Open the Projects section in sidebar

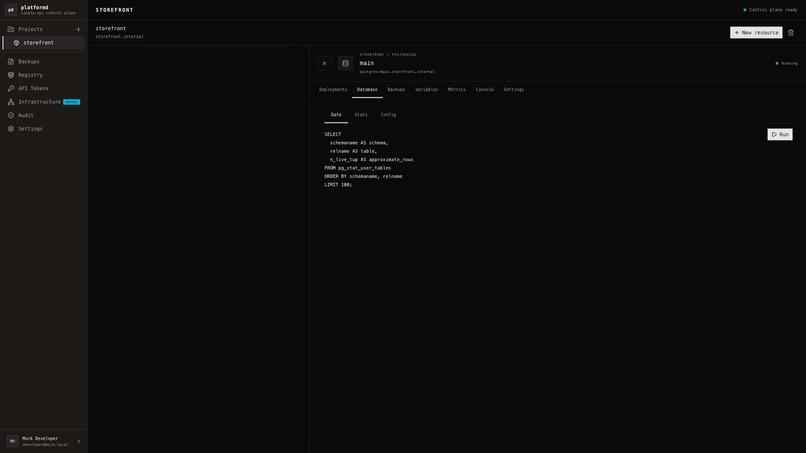[x=30, y=29]
